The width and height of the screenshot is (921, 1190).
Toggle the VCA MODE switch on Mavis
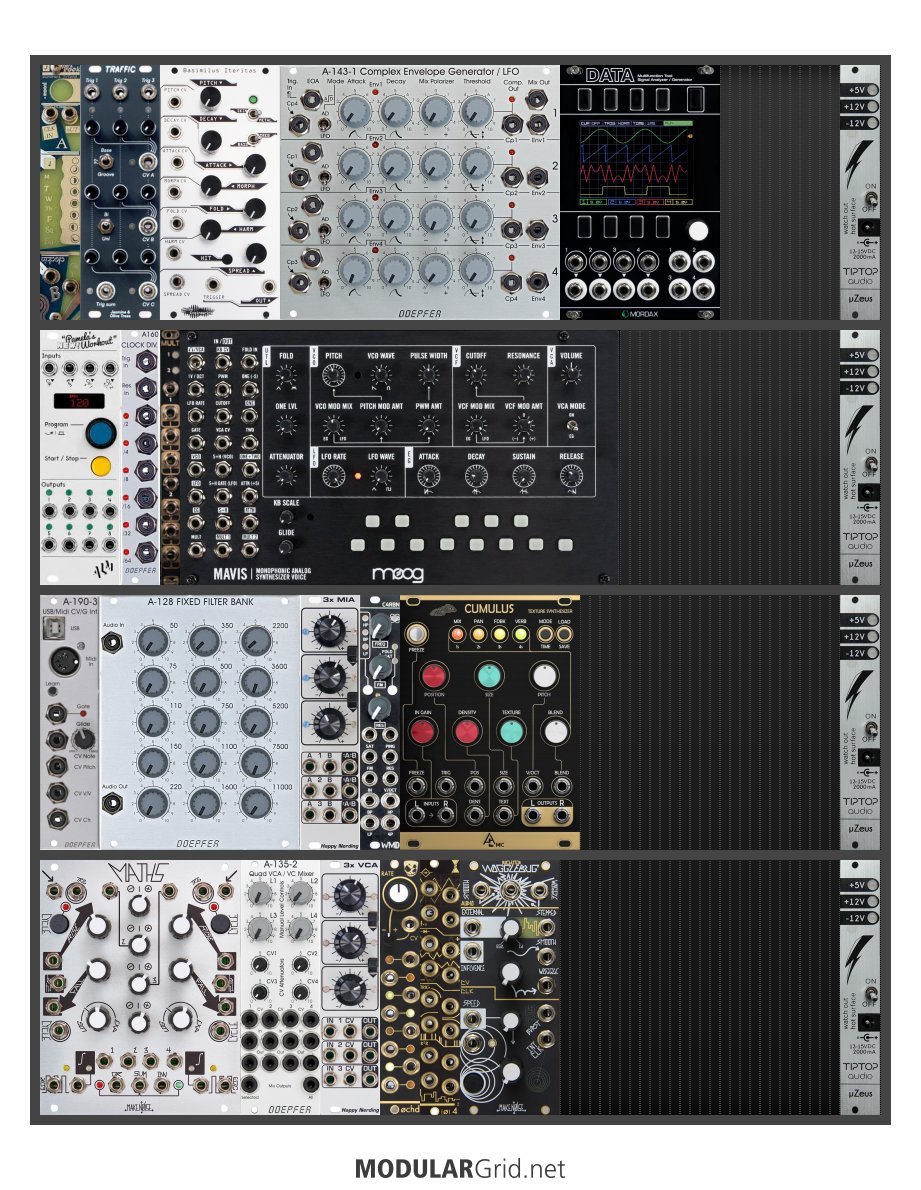tap(571, 426)
